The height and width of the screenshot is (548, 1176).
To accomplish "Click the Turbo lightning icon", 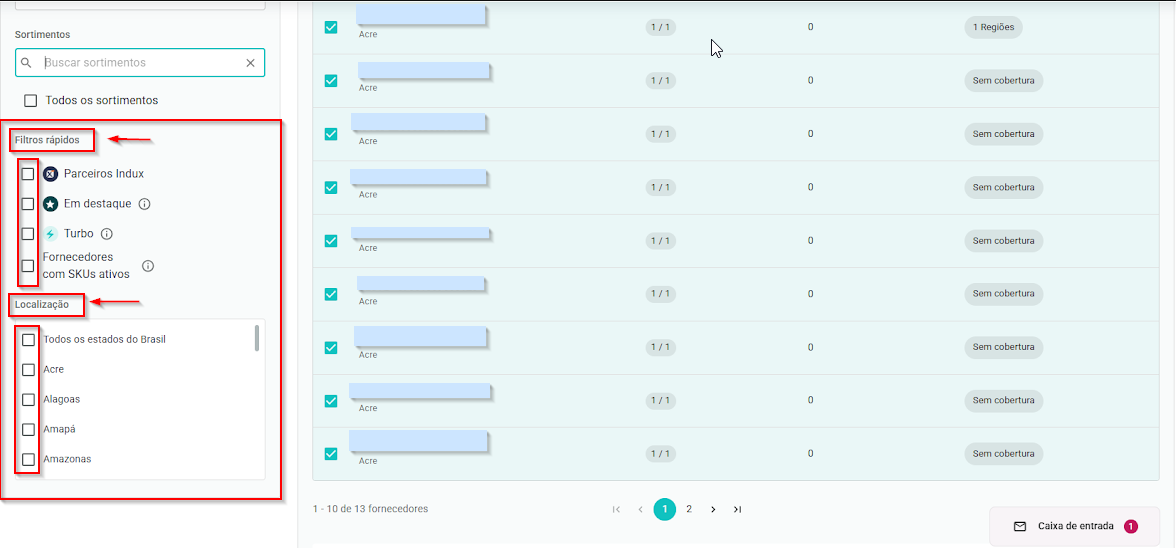I will click(x=51, y=234).
